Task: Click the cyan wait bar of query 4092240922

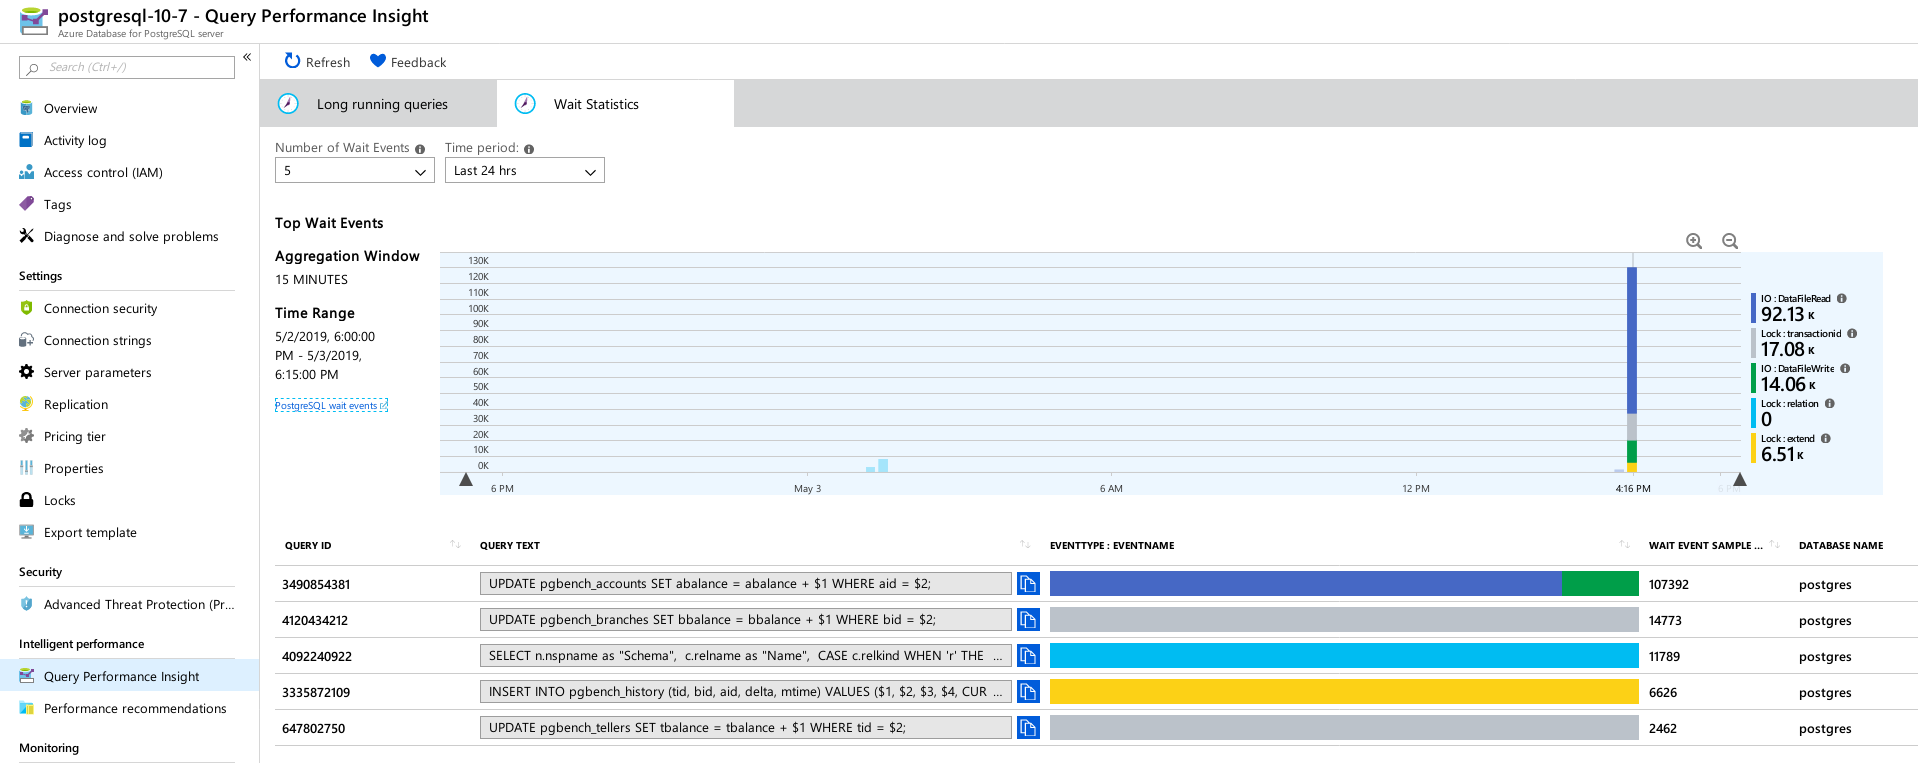Action: tap(1344, 655)
